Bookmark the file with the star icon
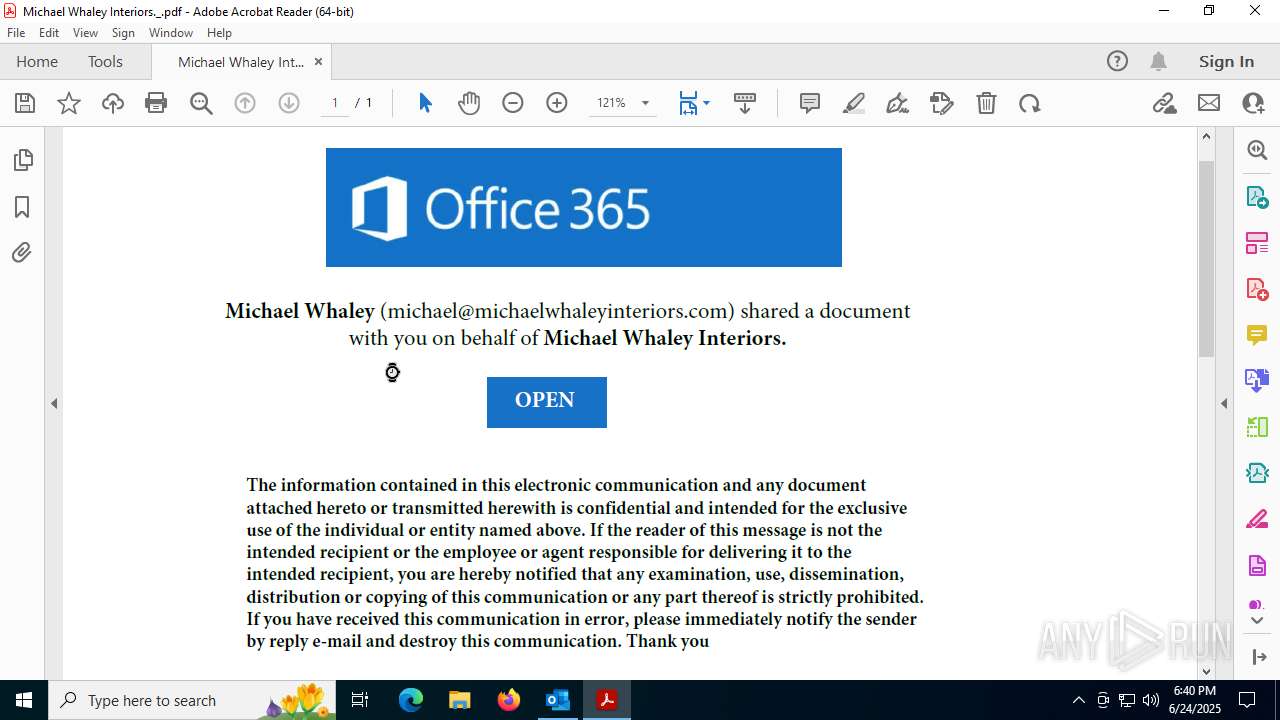This screenshot has height=720, width=1280. click(69, 103)
